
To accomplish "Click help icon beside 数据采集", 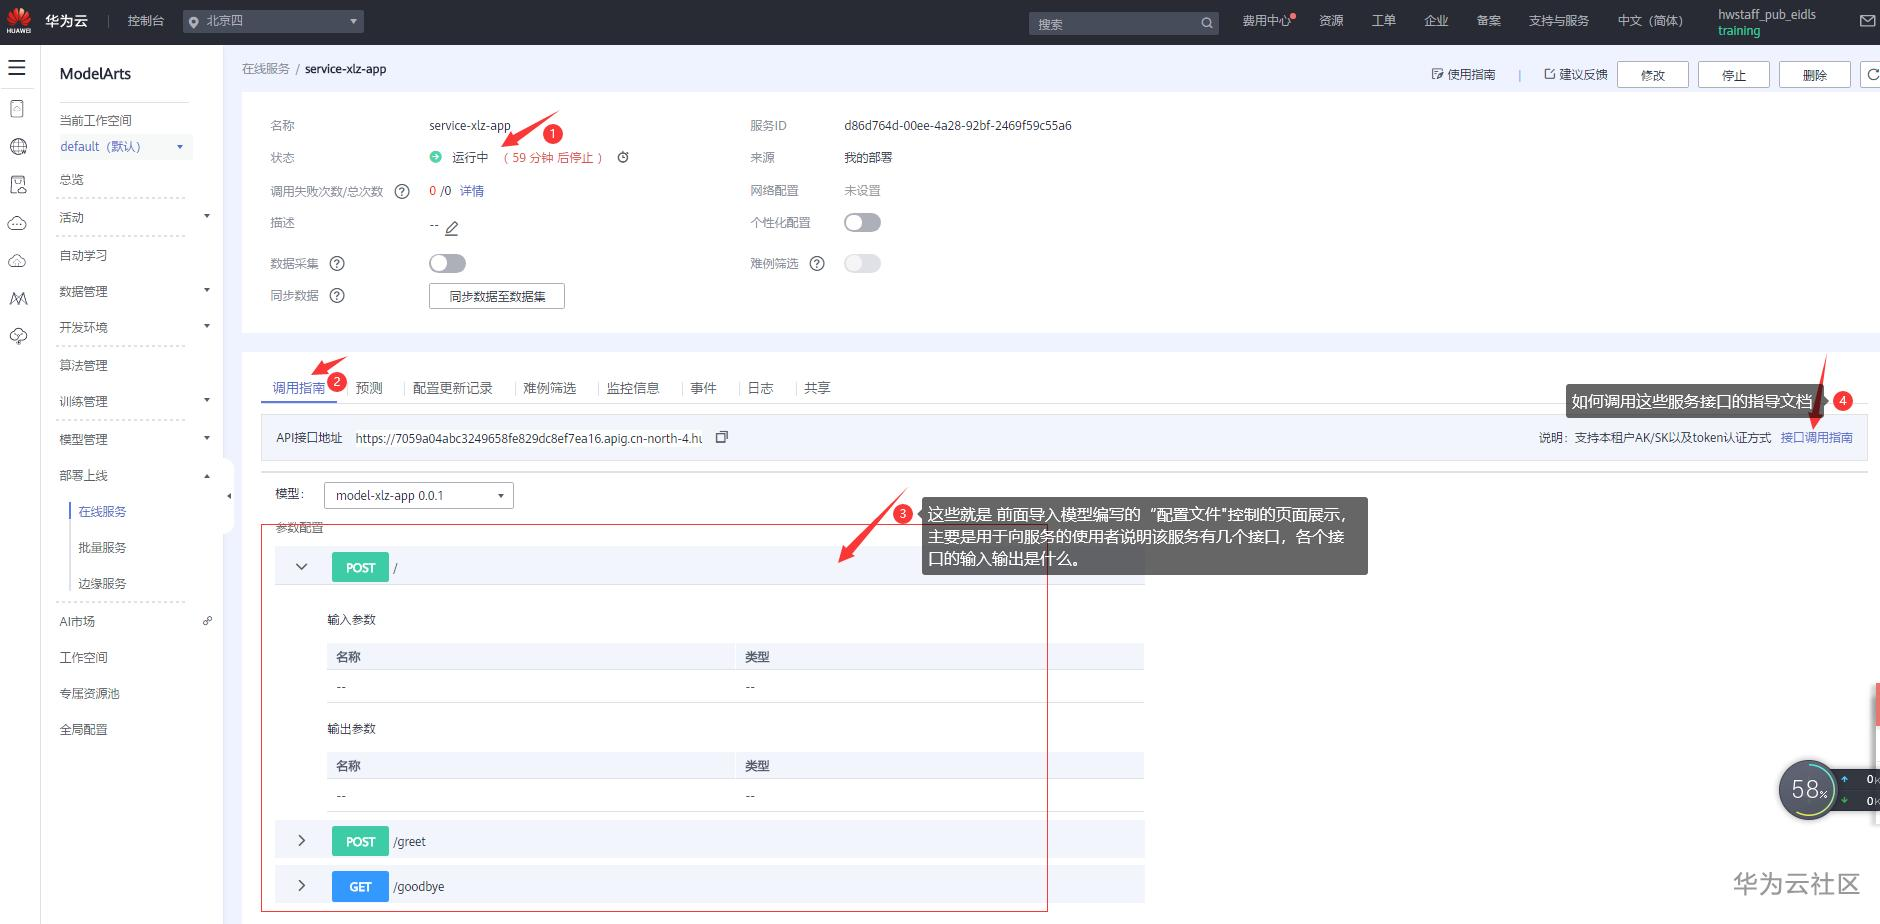I will pos(337,264).
